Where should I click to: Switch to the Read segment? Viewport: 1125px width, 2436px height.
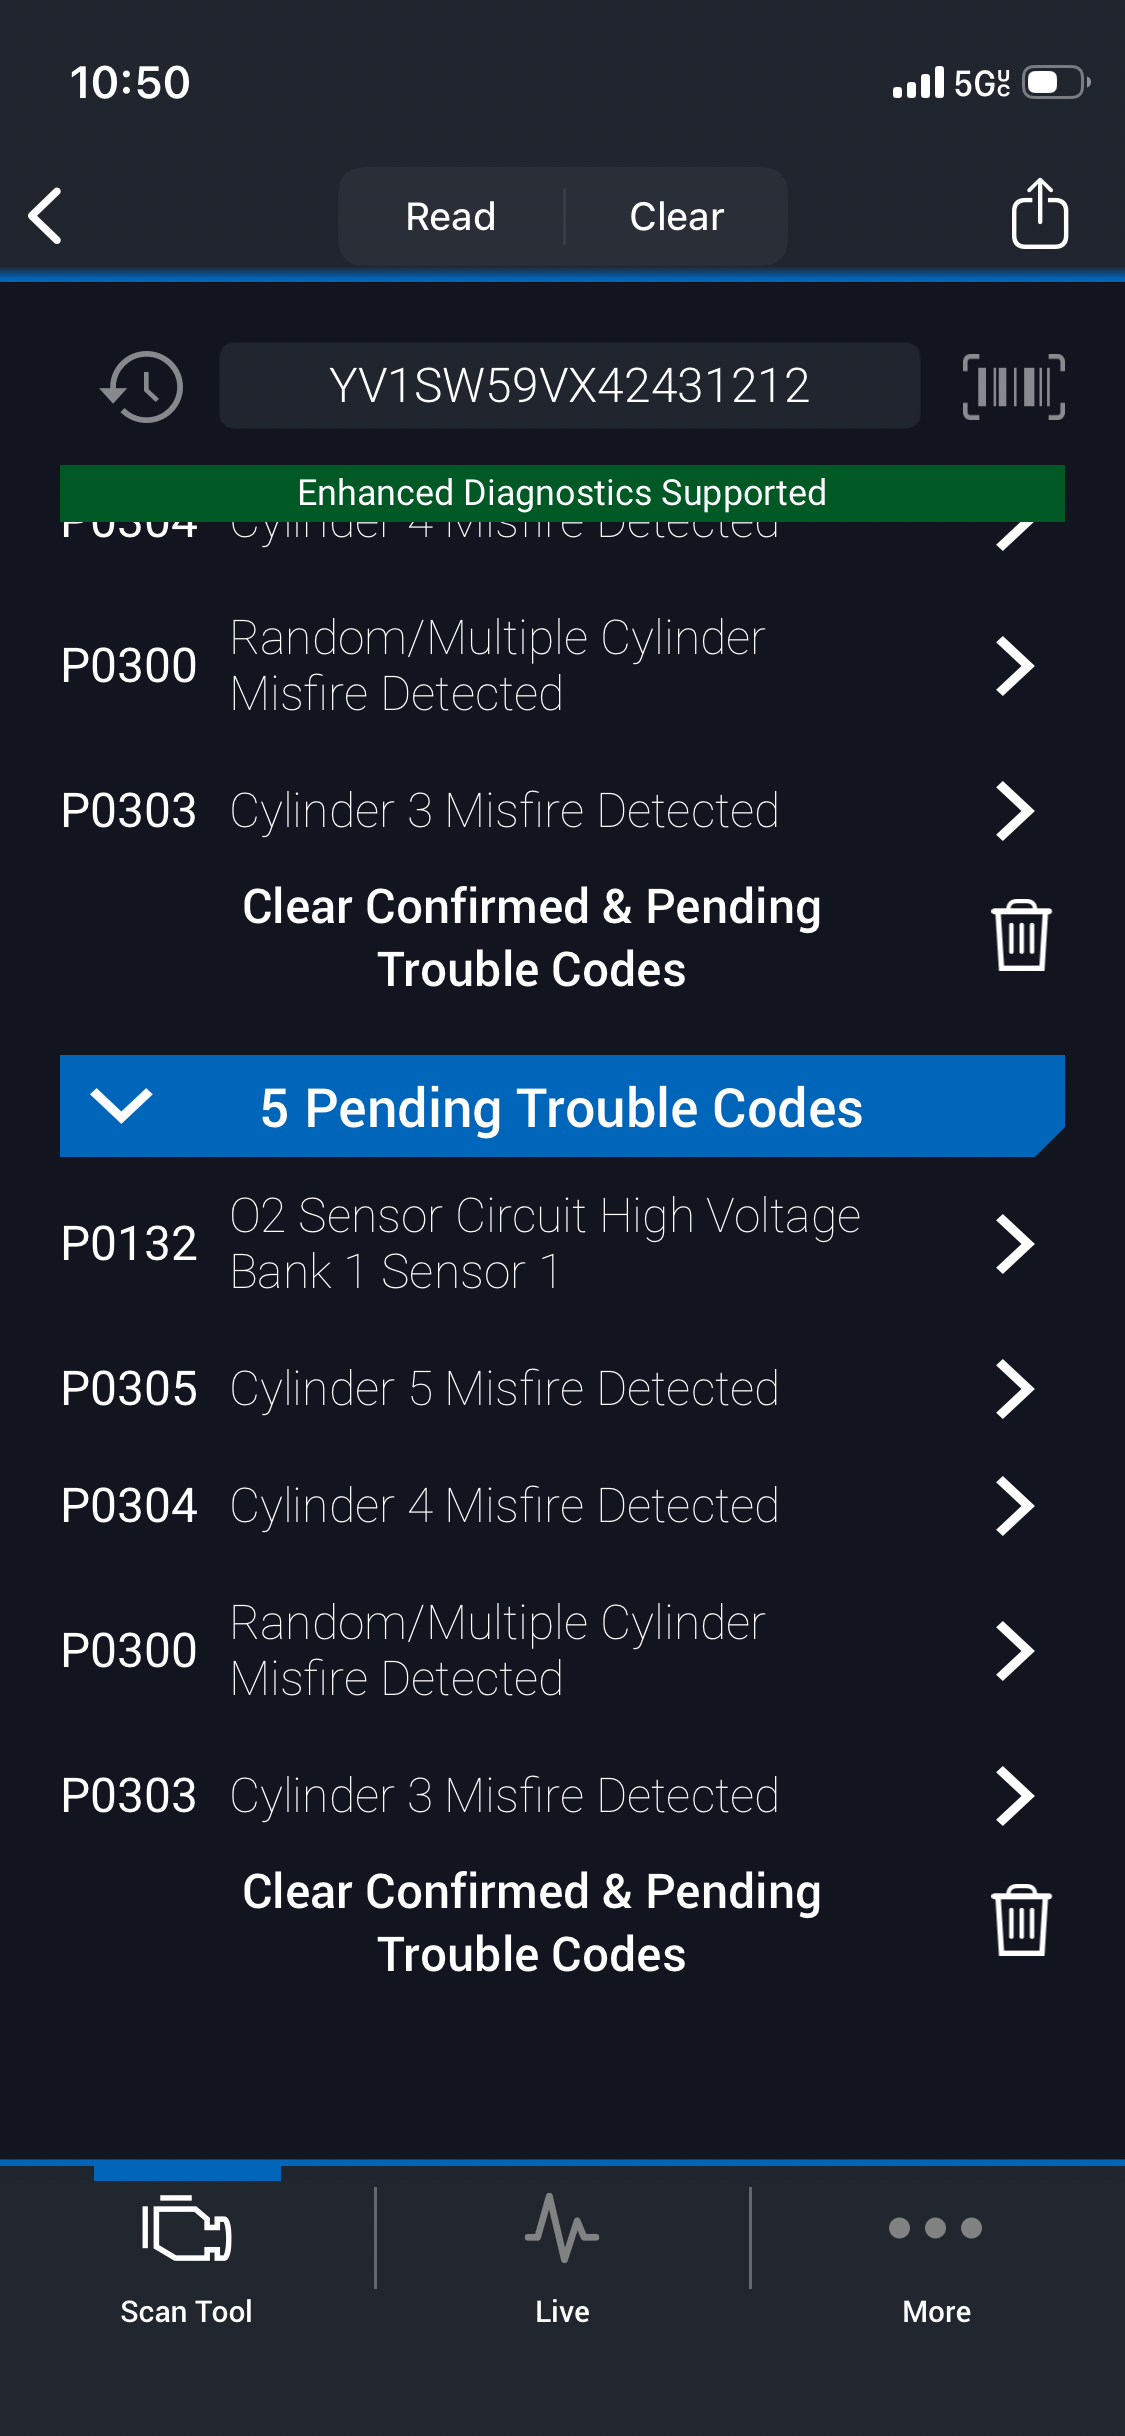tap(451, 216)
